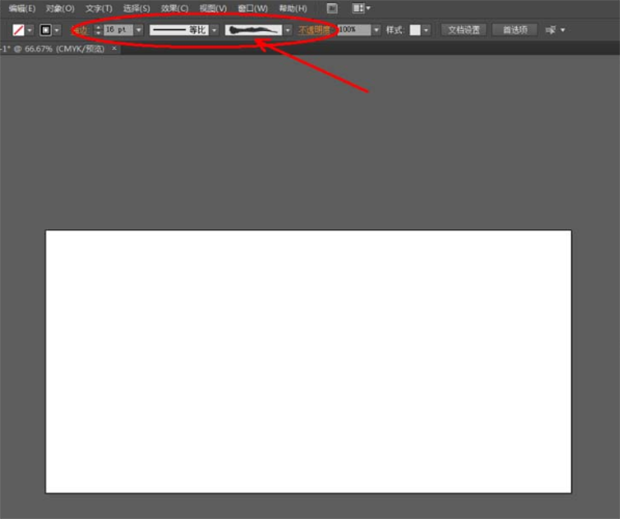Viewport: 620px width, 519px height.
Task: Click the 100% opacity field
Action: click(x=354, y=30)
